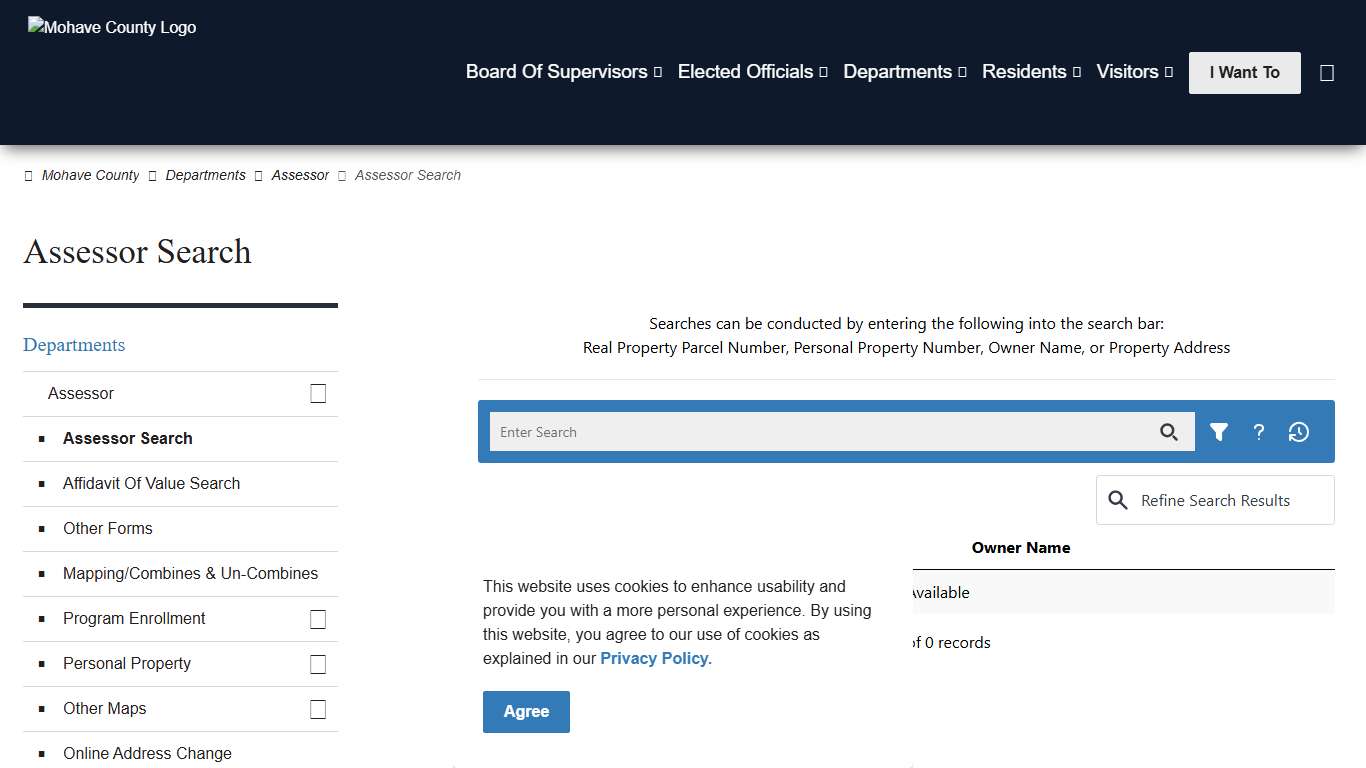This screenshot has height=768, width=1366.
Task: Select Departments in the breadcrumb trail
Action: pyautogui.click(x=205, y=175)
